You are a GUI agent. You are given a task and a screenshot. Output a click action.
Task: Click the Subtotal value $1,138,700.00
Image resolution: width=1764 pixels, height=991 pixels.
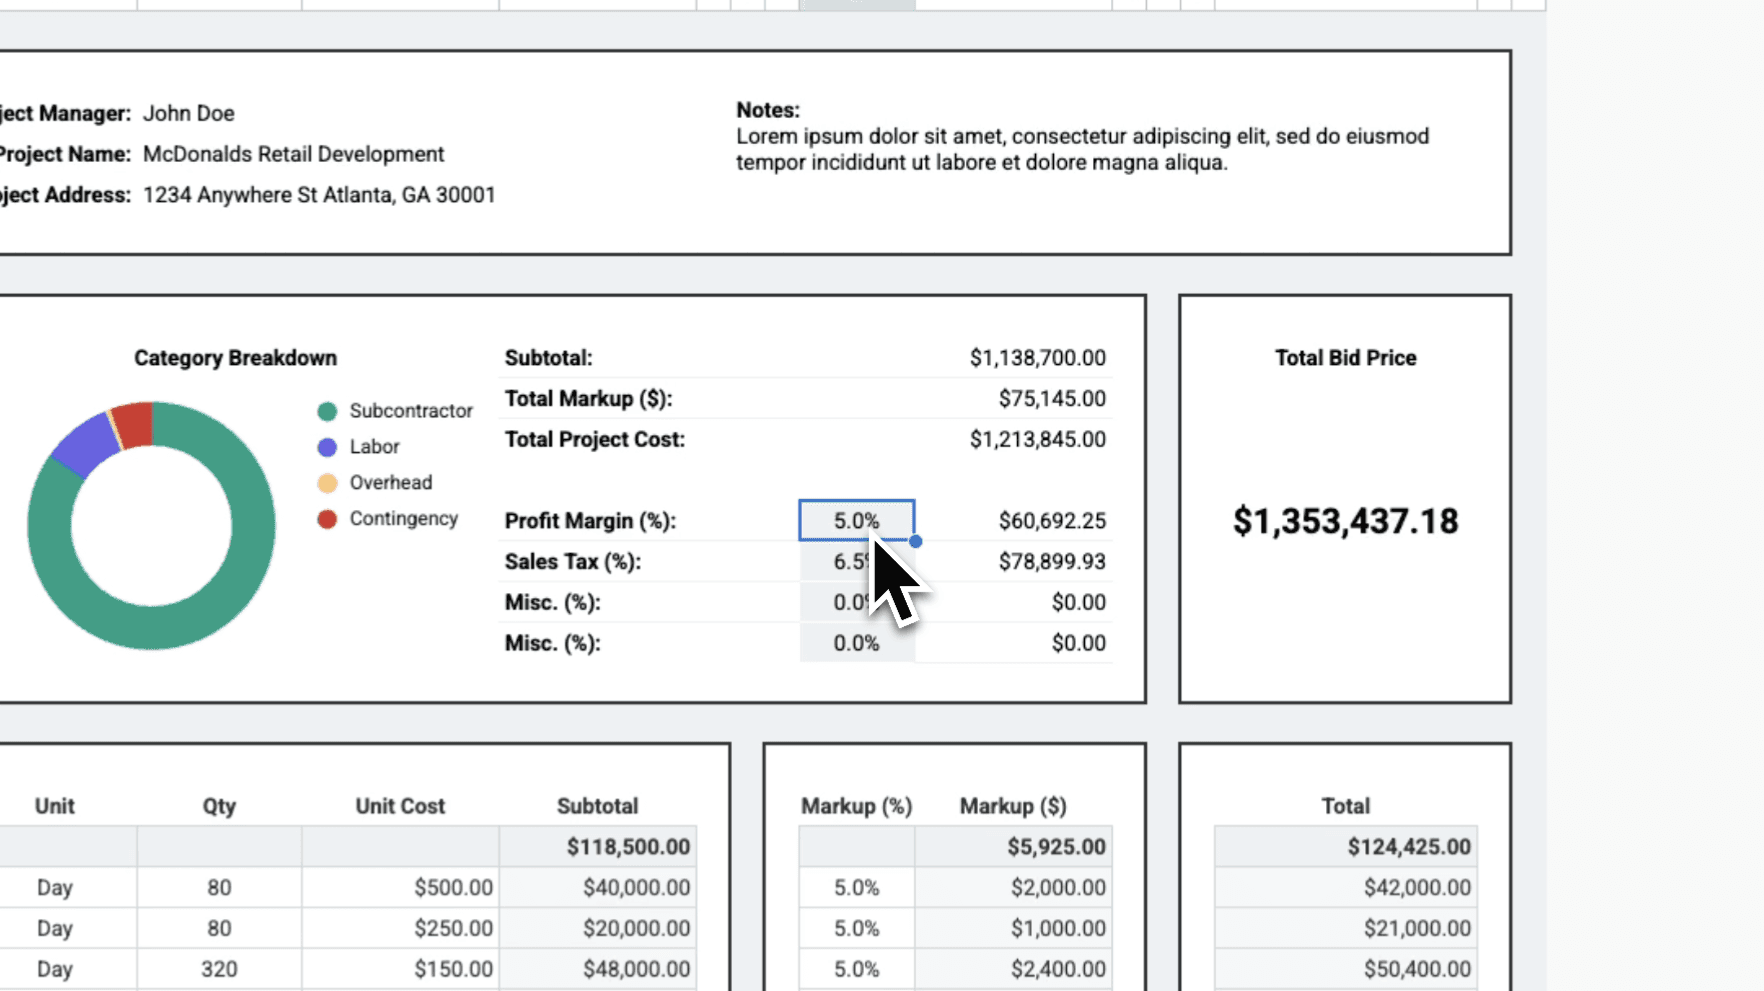(1038, 357)
